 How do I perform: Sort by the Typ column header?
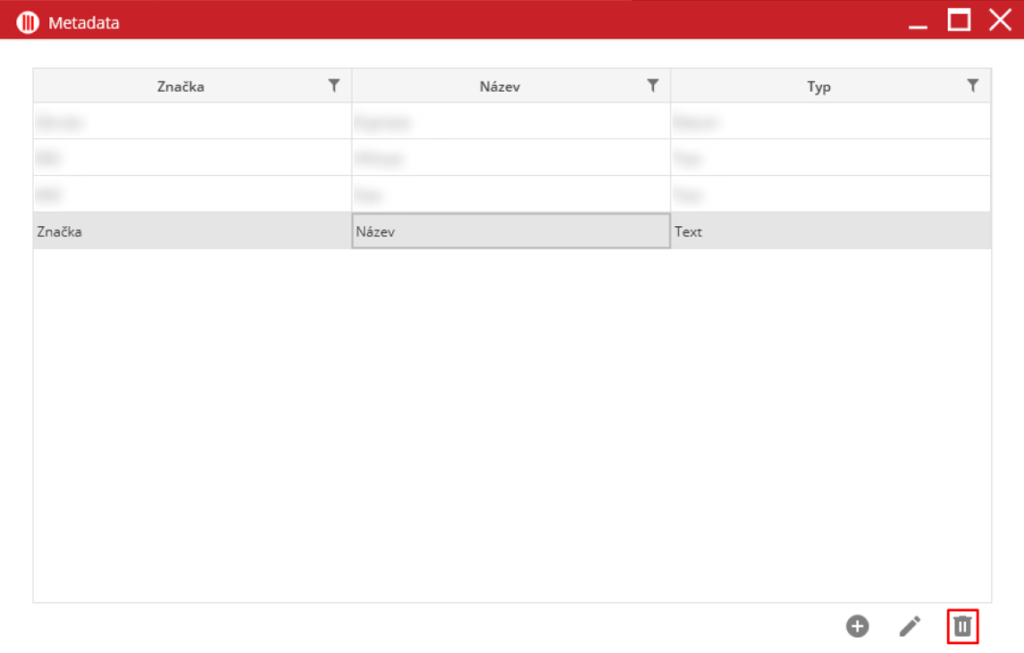pyautogui.click(x=819, y=87)
